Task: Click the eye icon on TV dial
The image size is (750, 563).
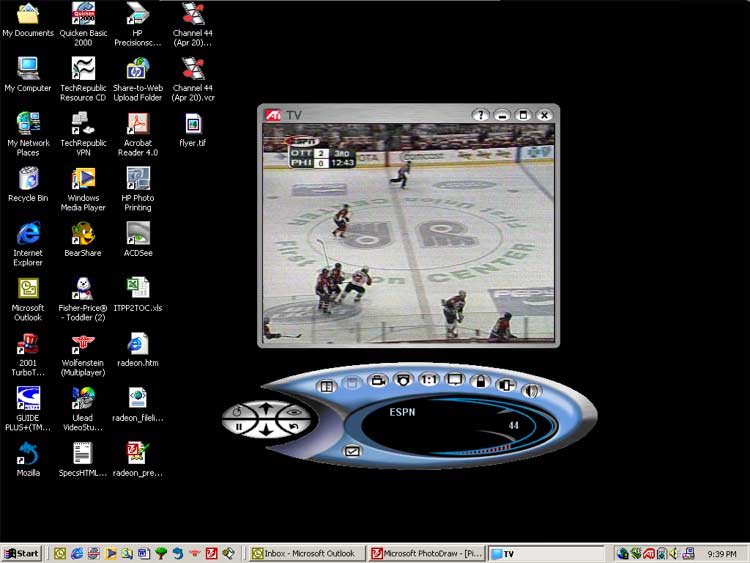Action: click(294, 411)
